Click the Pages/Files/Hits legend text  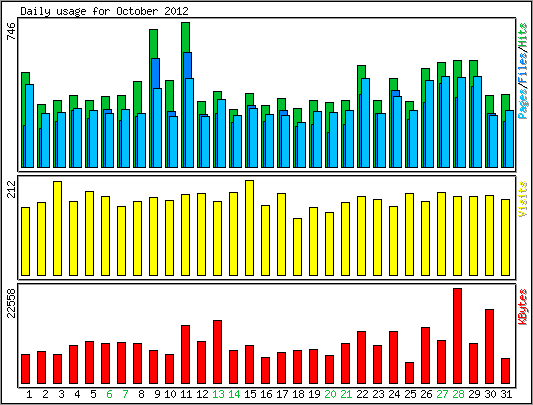pos(523,71)
